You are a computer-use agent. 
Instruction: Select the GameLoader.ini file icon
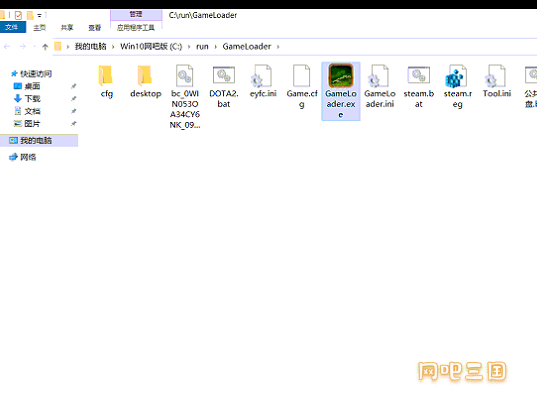(x=379, y=76)
